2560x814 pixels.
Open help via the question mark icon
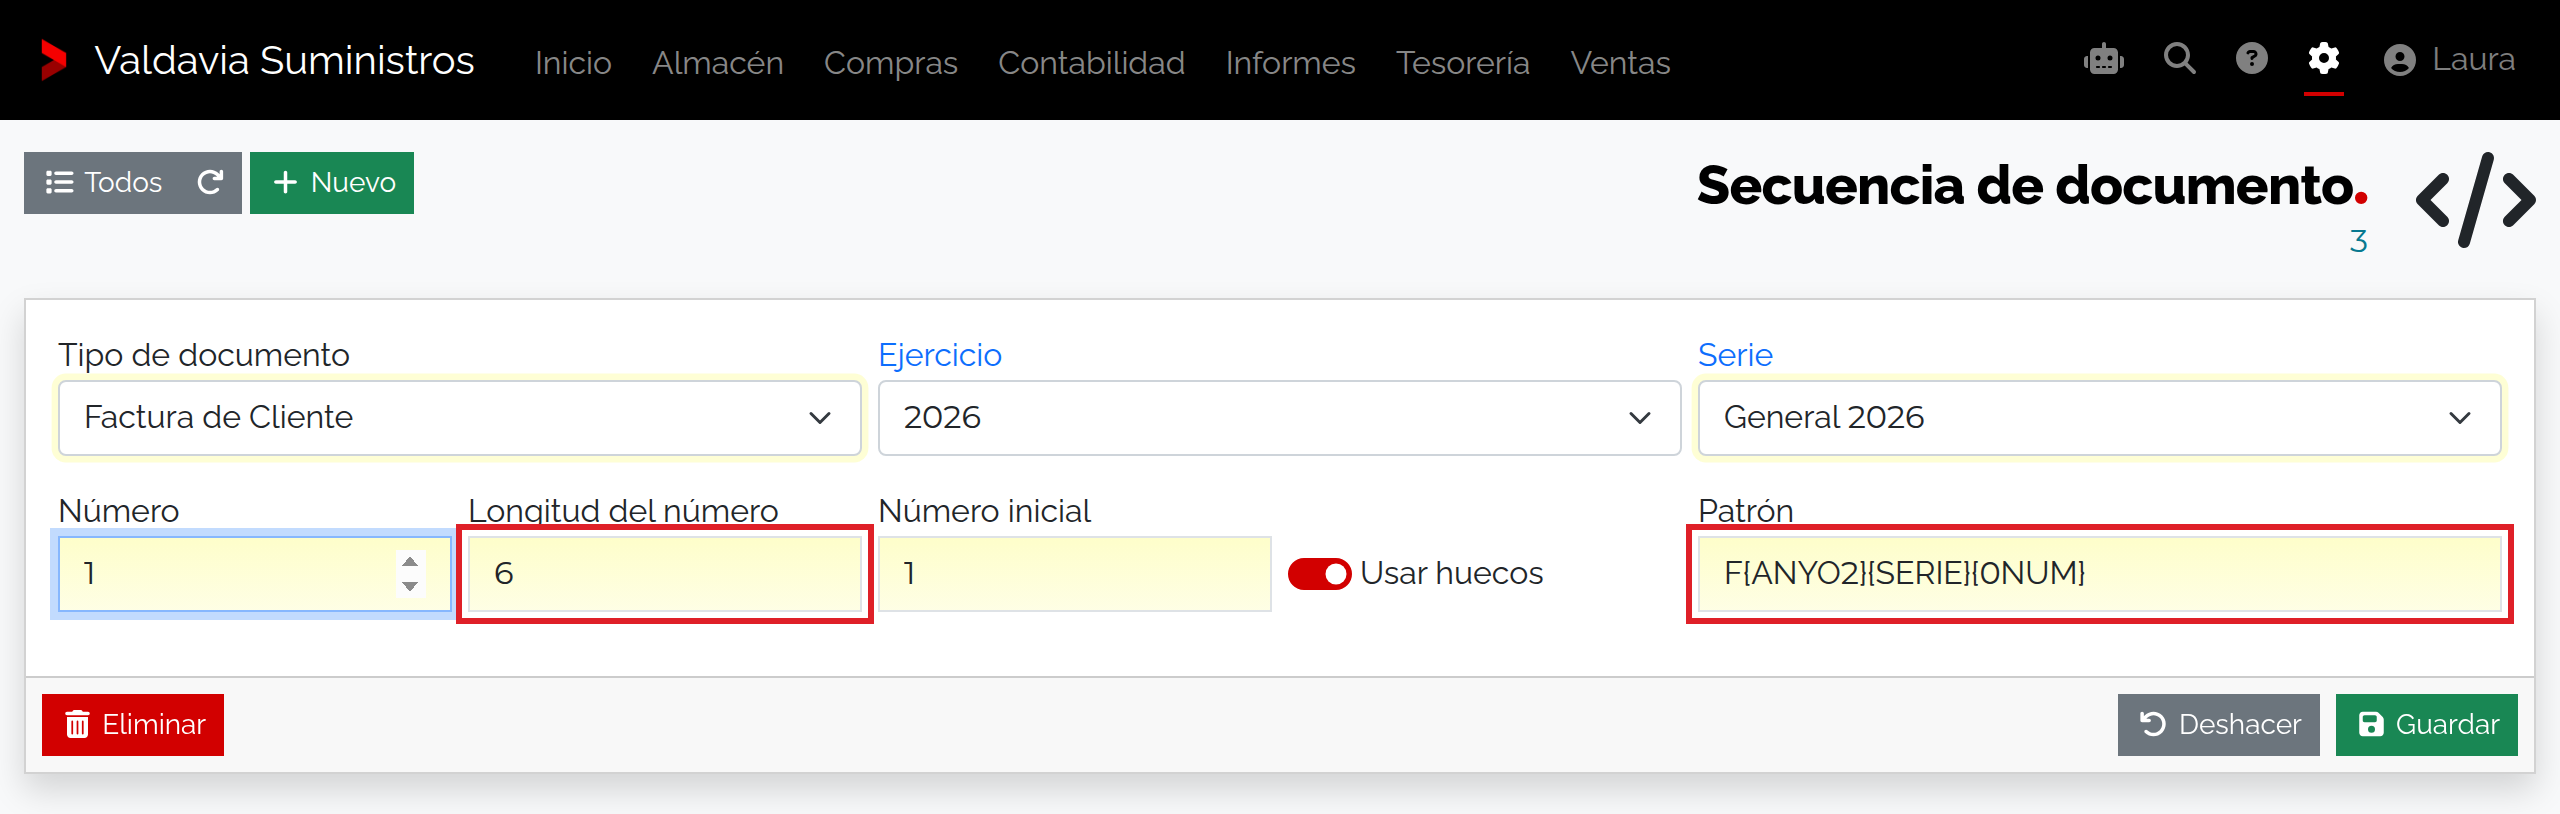pos(2252,59)
